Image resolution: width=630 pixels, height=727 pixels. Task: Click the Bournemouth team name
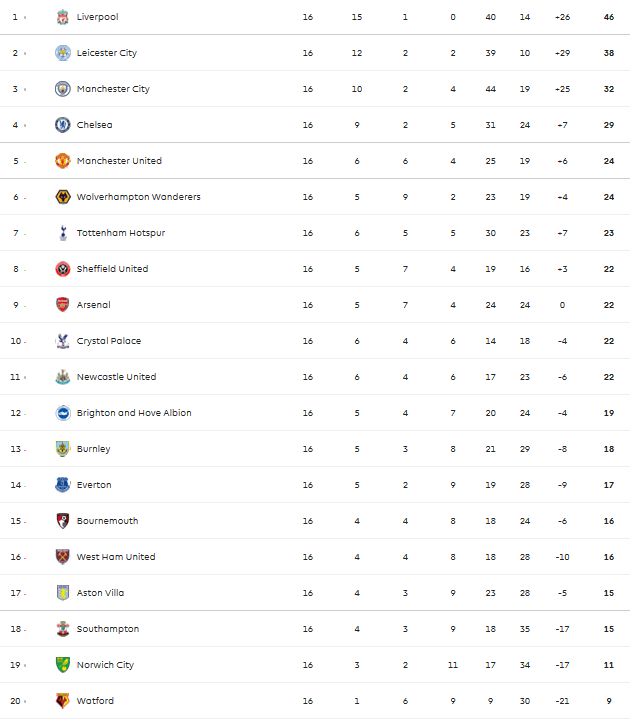[x=108, y=521]
